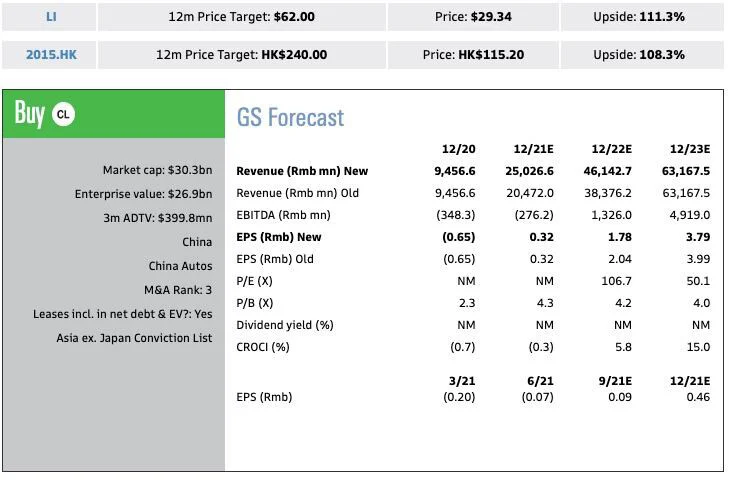The image size is (731, 480).
Task: Click the Upside 111.3% cell
Action: (641, 17)
